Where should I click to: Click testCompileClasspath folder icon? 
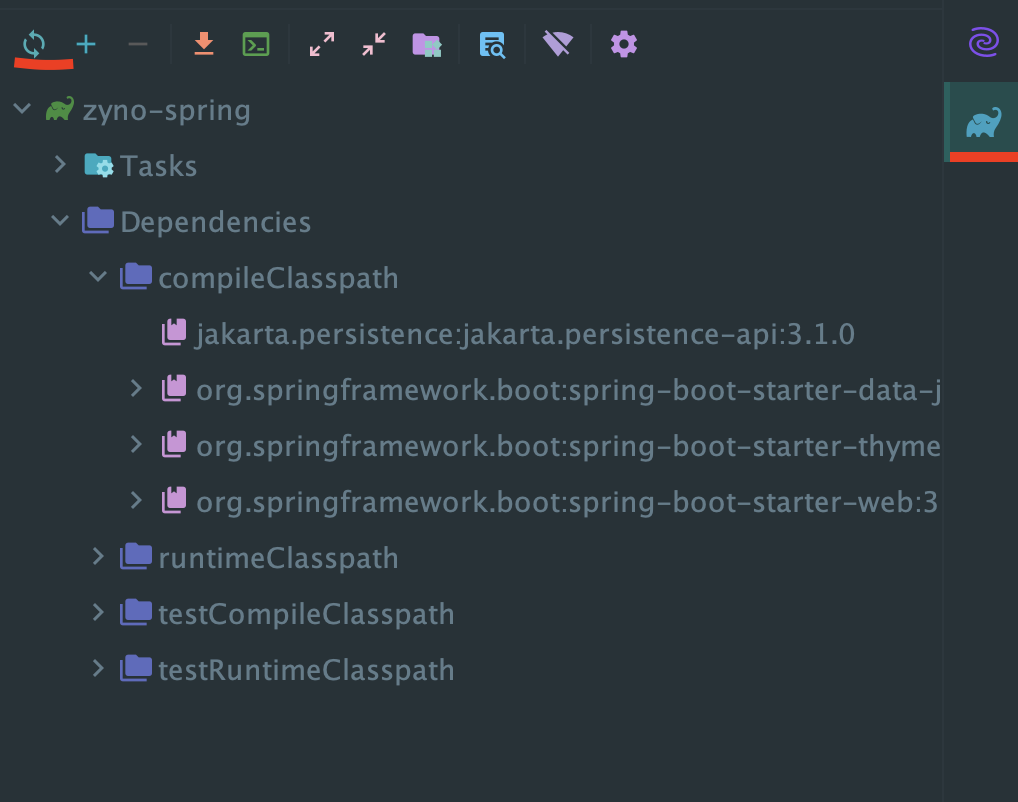tap(136, 612)
